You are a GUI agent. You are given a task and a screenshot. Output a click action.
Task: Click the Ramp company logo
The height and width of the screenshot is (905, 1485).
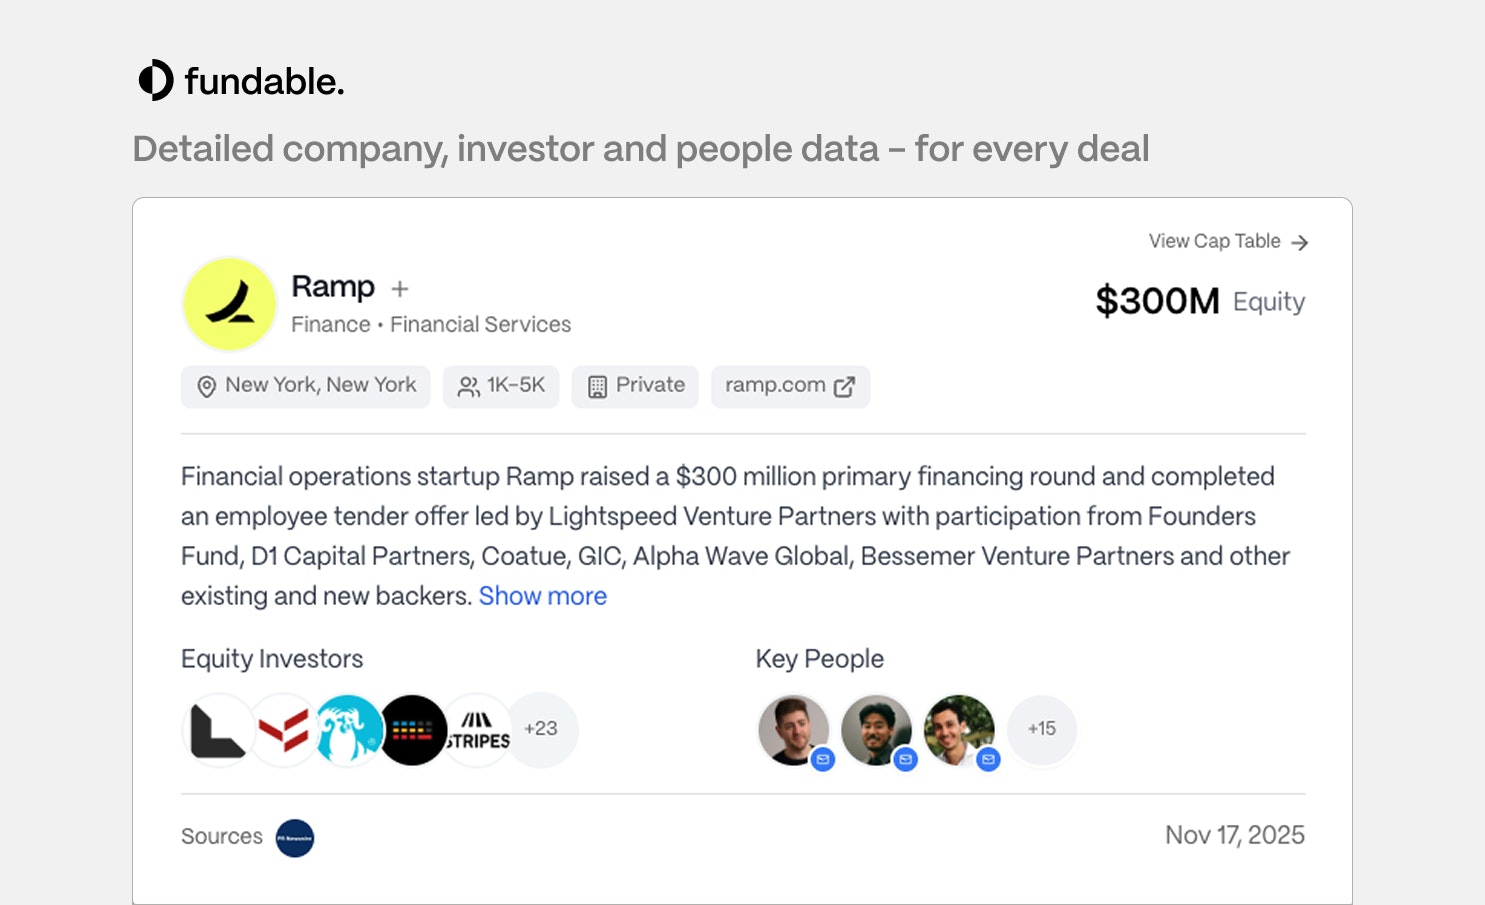pyautogui.click(x=230, y=304)
